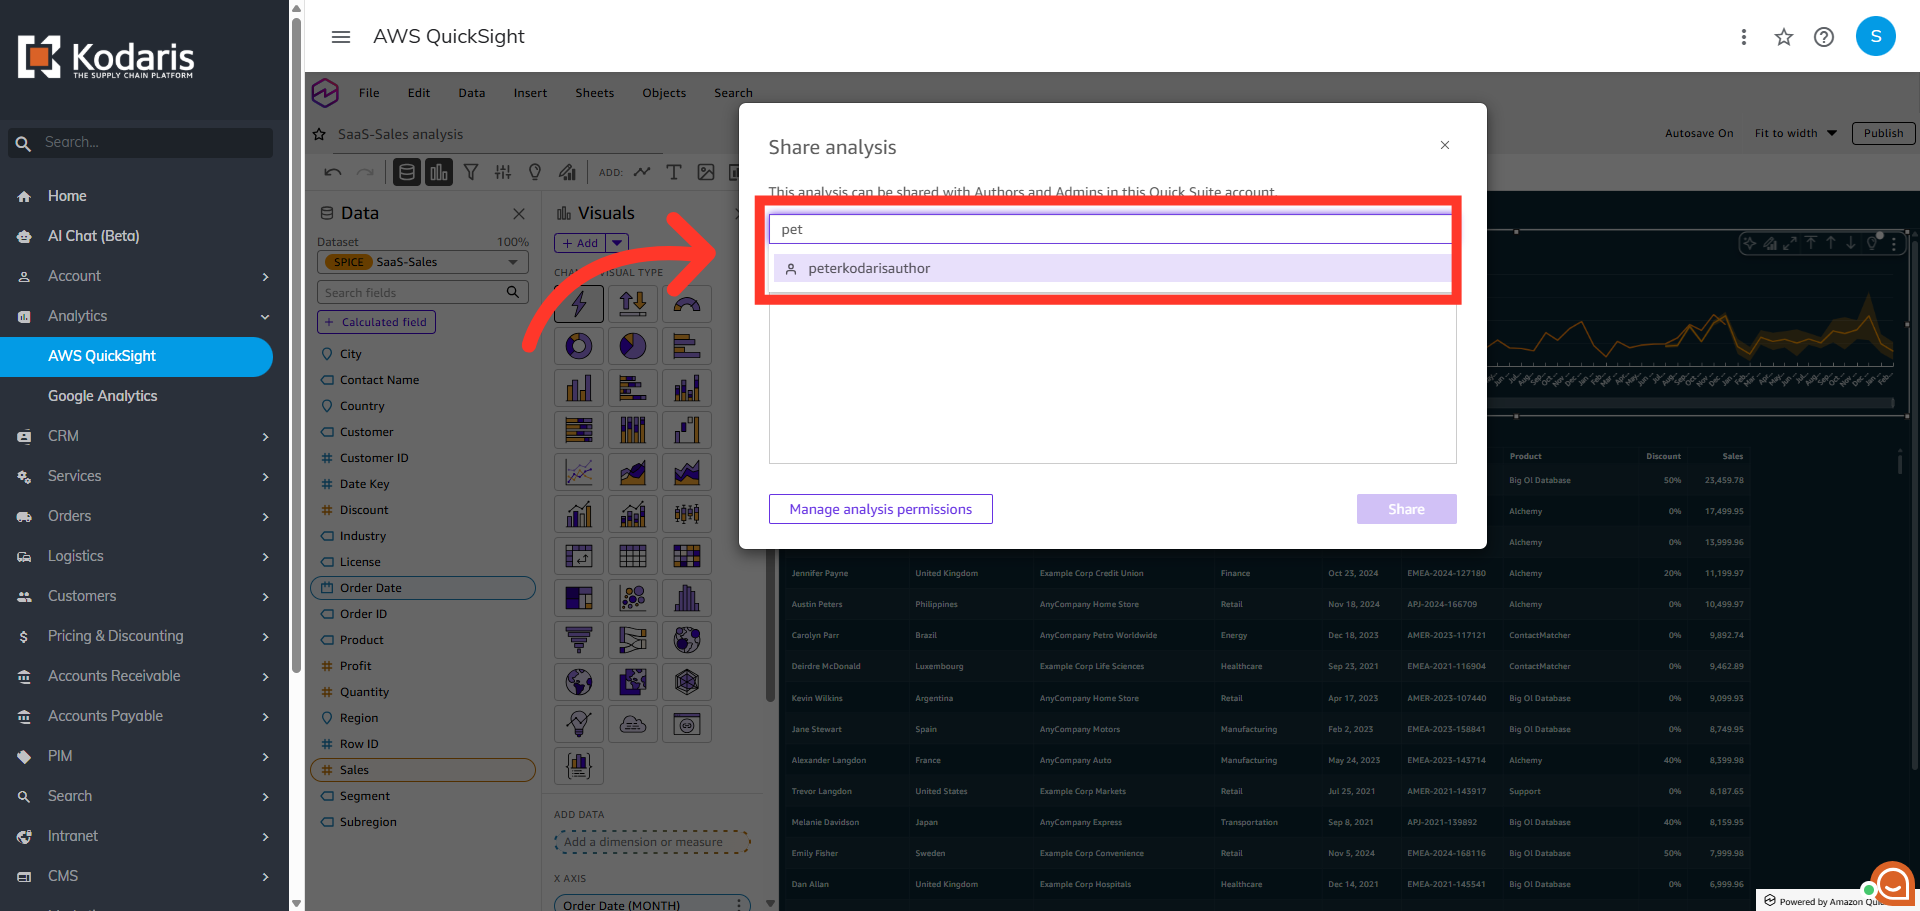Viewport: 1920px width, 911px height.
Task: Open the File menu
Action: (369, 93)
